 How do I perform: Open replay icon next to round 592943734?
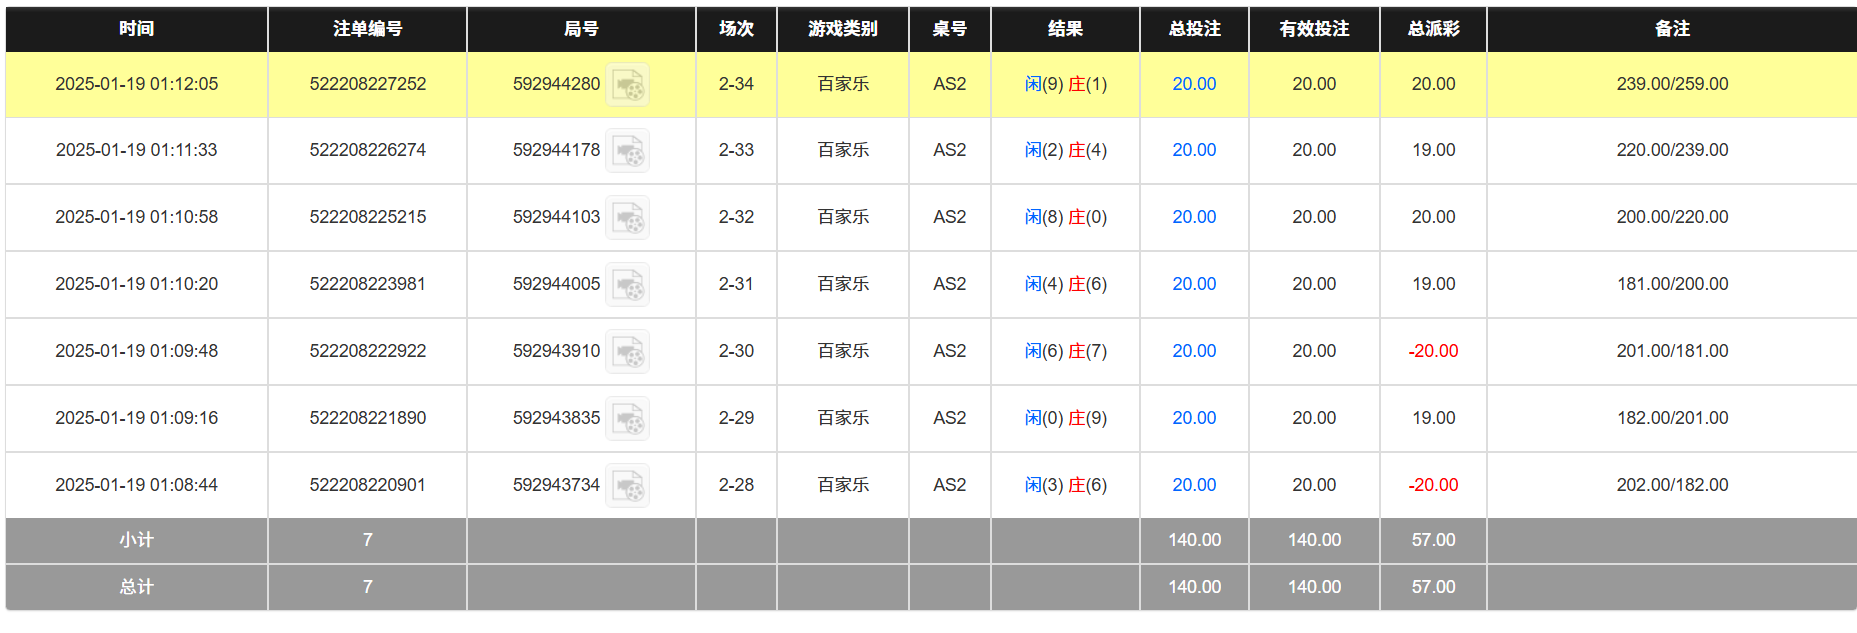(x=628, y=486)
